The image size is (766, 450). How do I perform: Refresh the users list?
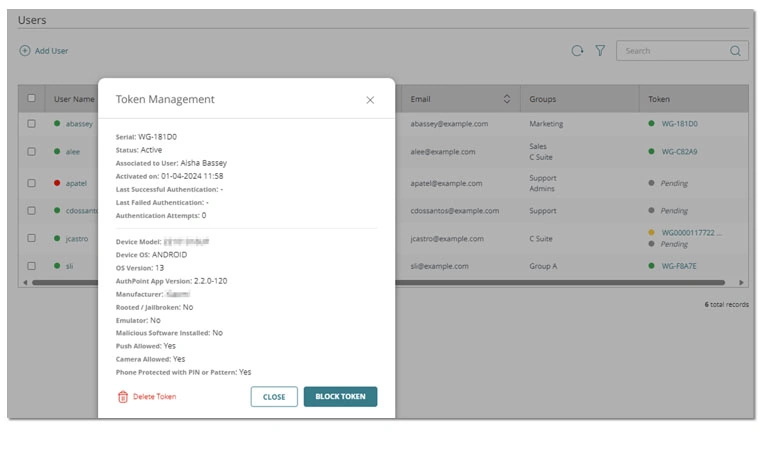coord(577,51)
